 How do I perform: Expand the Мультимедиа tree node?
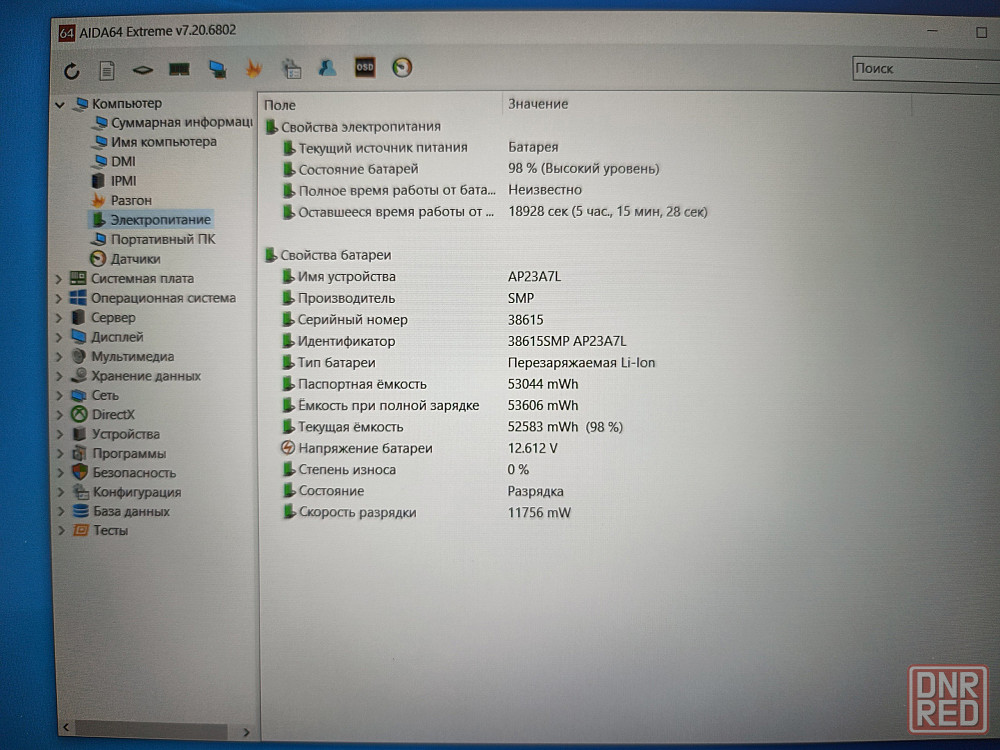[x=59, y=357]
